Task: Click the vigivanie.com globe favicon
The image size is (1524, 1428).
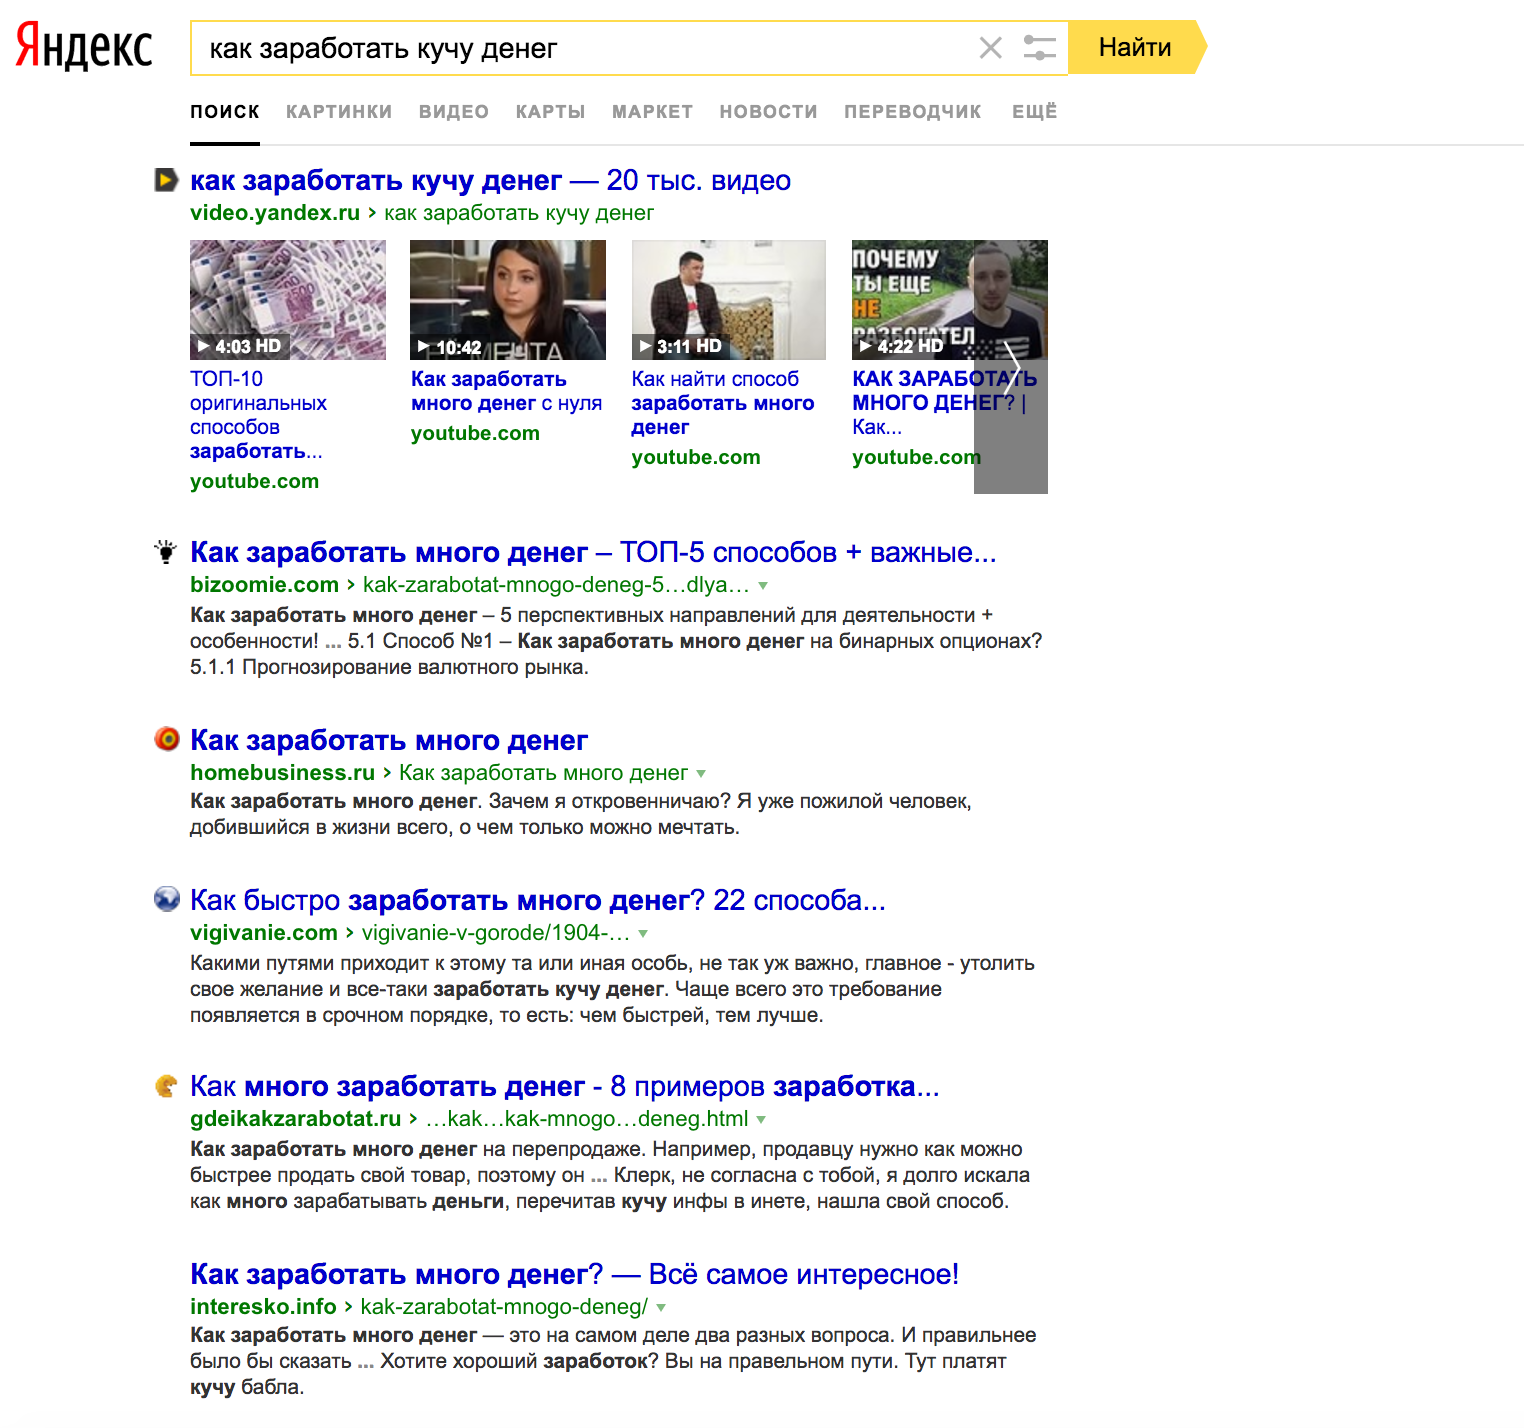Action: tap(166, 899)
